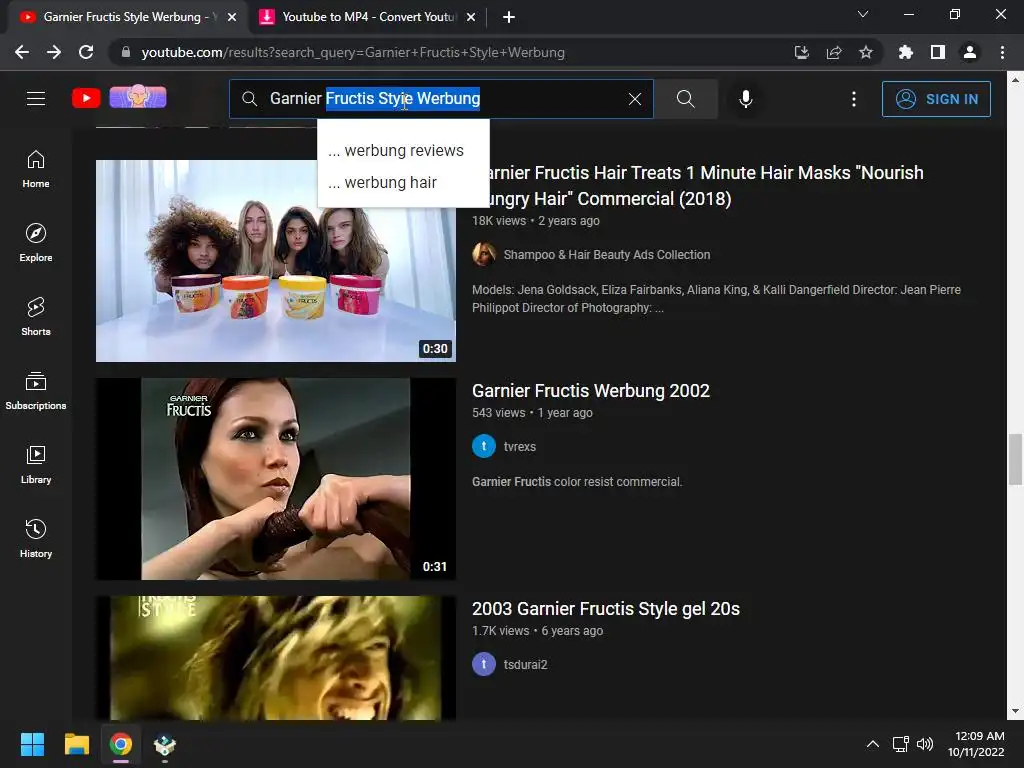This screenshot has width=1024, height=768.
Task: Open clock showing 12:09 AM
Action: point(976,744)
